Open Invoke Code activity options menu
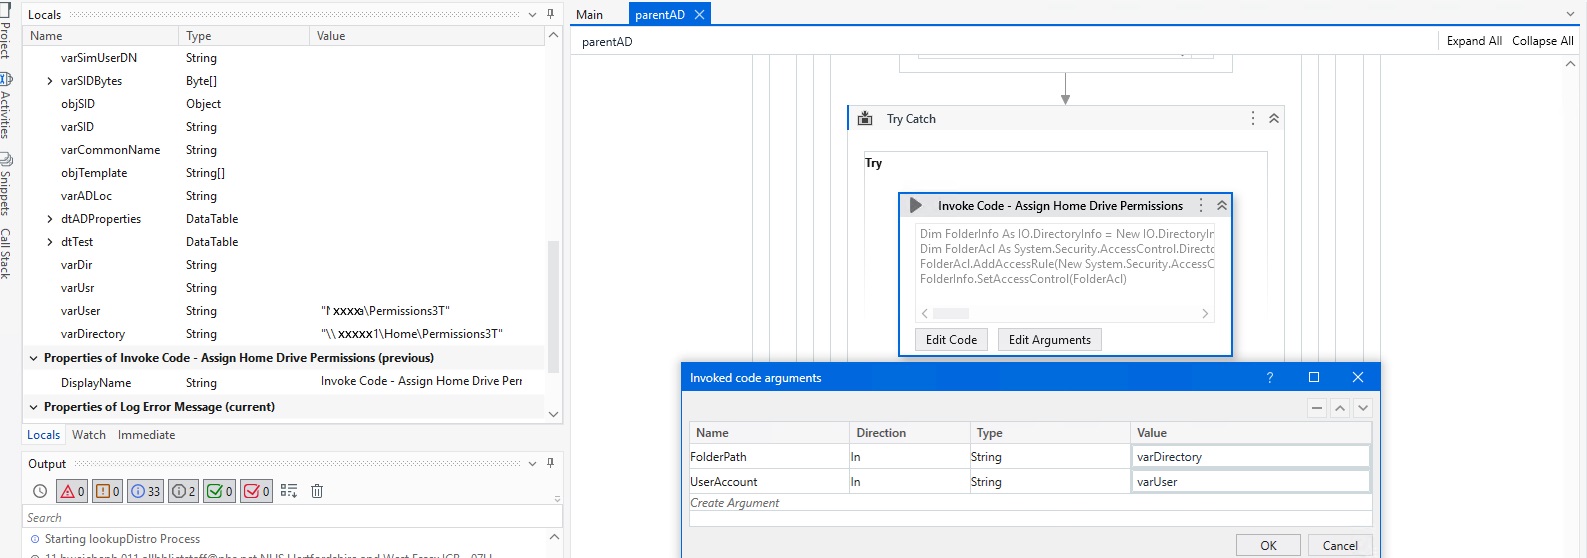The height and width of the screenshot is (558, 1587). [x=1200, y=205]
